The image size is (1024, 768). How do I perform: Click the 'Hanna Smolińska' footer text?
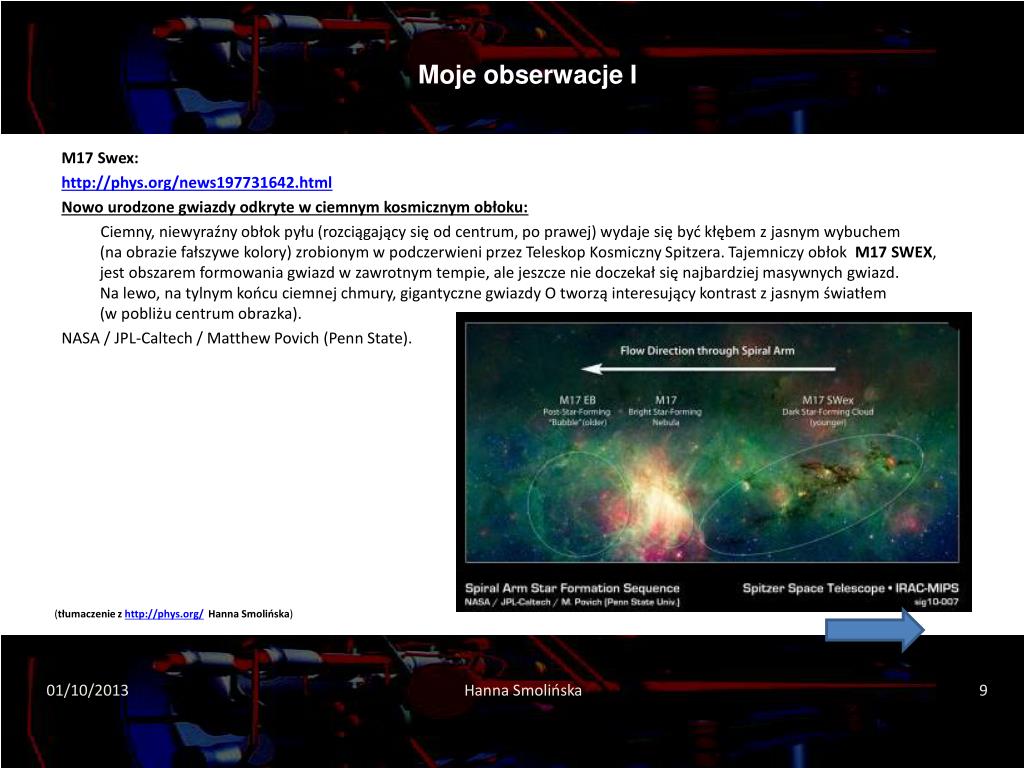coord(523,690)
